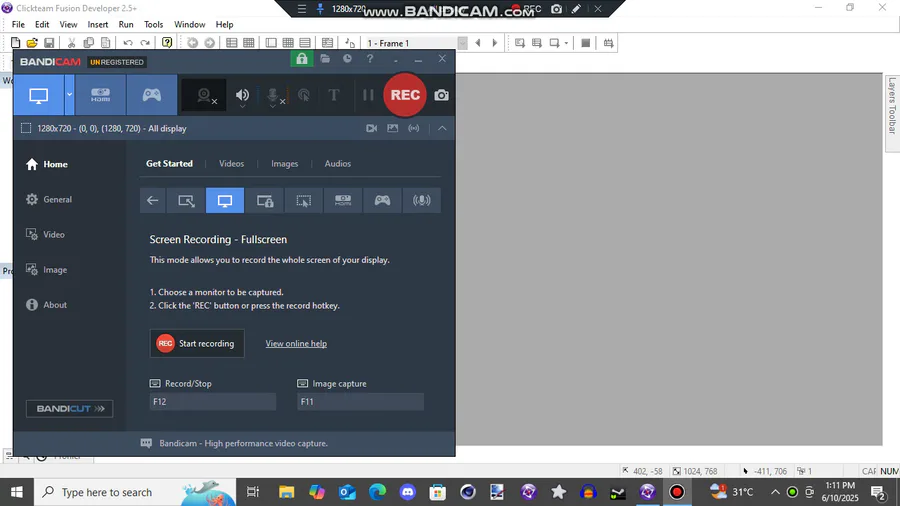Switch to Images tab

coord(285,164)
